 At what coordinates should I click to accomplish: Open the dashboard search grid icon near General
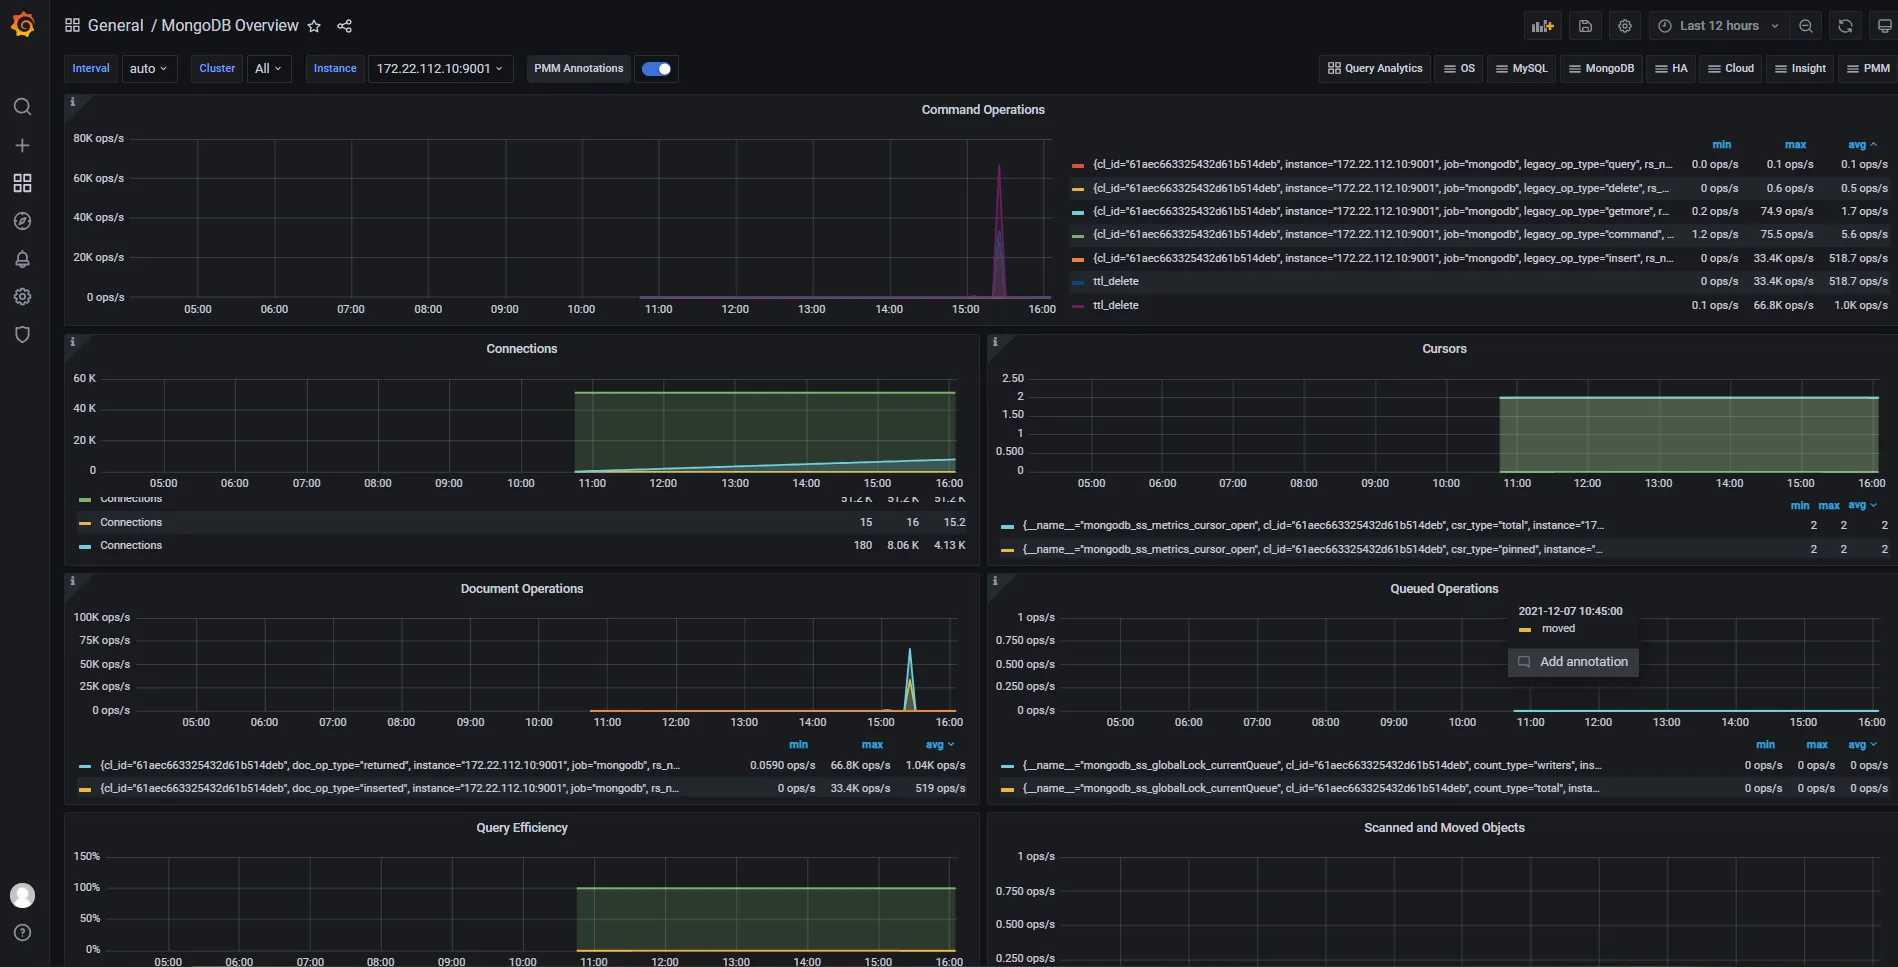[x=72, y=26]
